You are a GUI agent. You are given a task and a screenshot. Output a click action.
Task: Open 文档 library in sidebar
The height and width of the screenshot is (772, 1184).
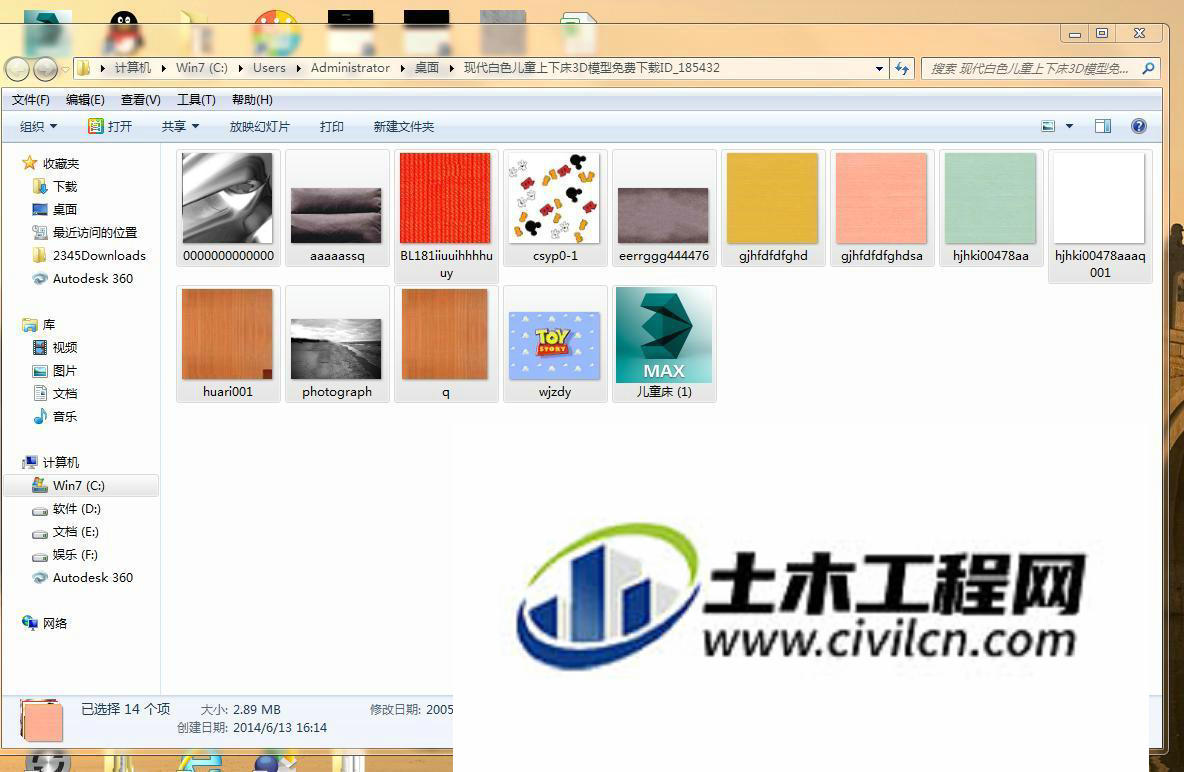coord(55,394)
